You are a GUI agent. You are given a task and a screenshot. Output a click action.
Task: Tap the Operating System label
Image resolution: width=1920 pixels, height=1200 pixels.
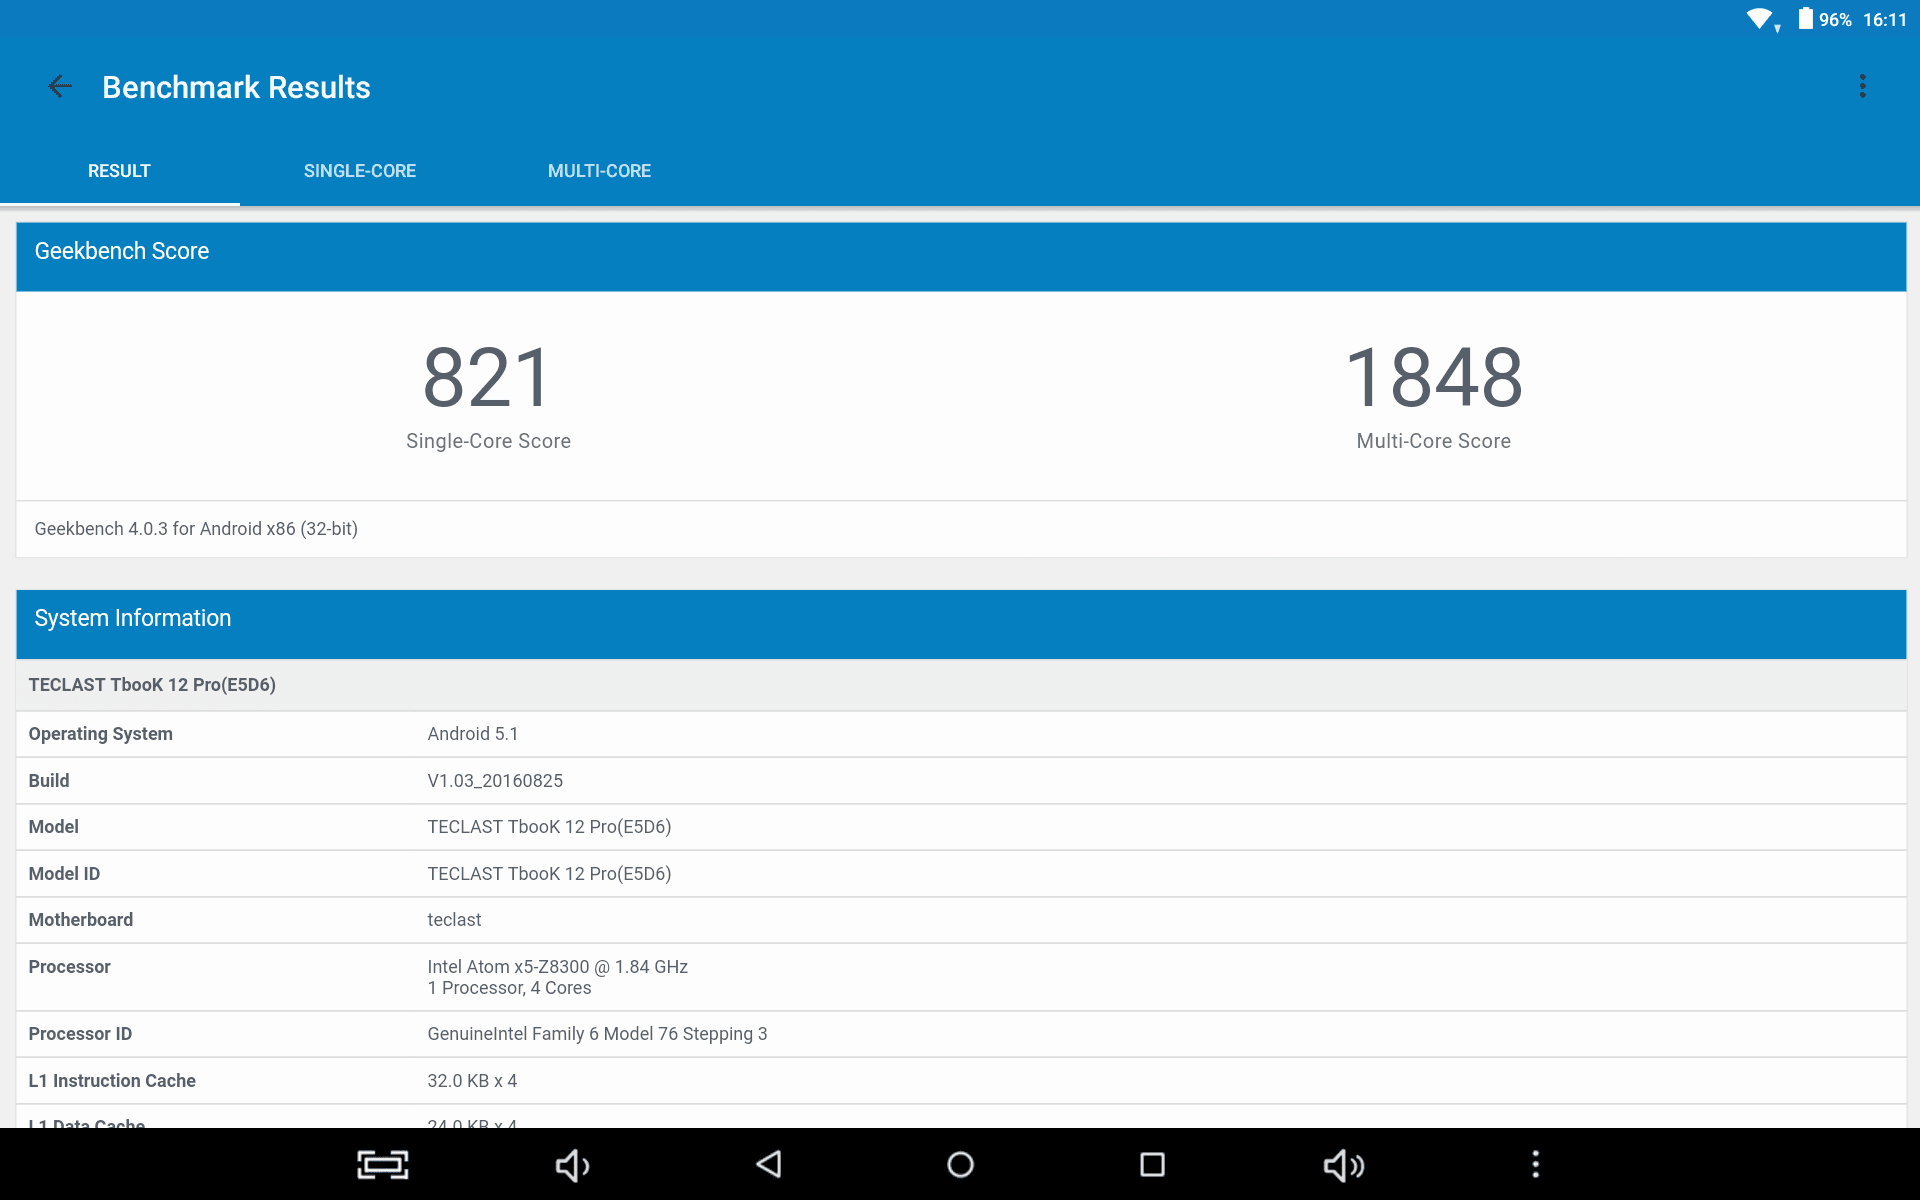coord(100,734)
